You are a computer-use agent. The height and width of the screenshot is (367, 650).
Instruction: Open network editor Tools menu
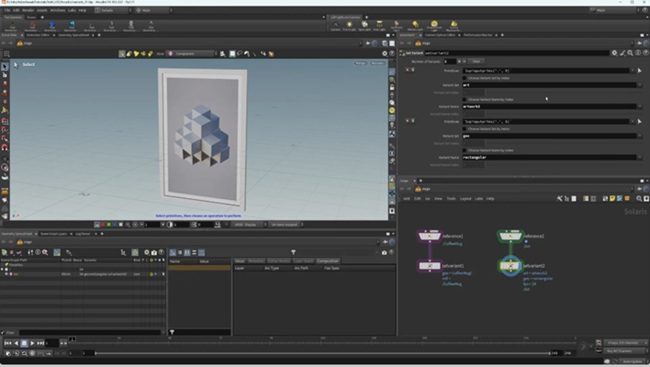click(451, 199)
